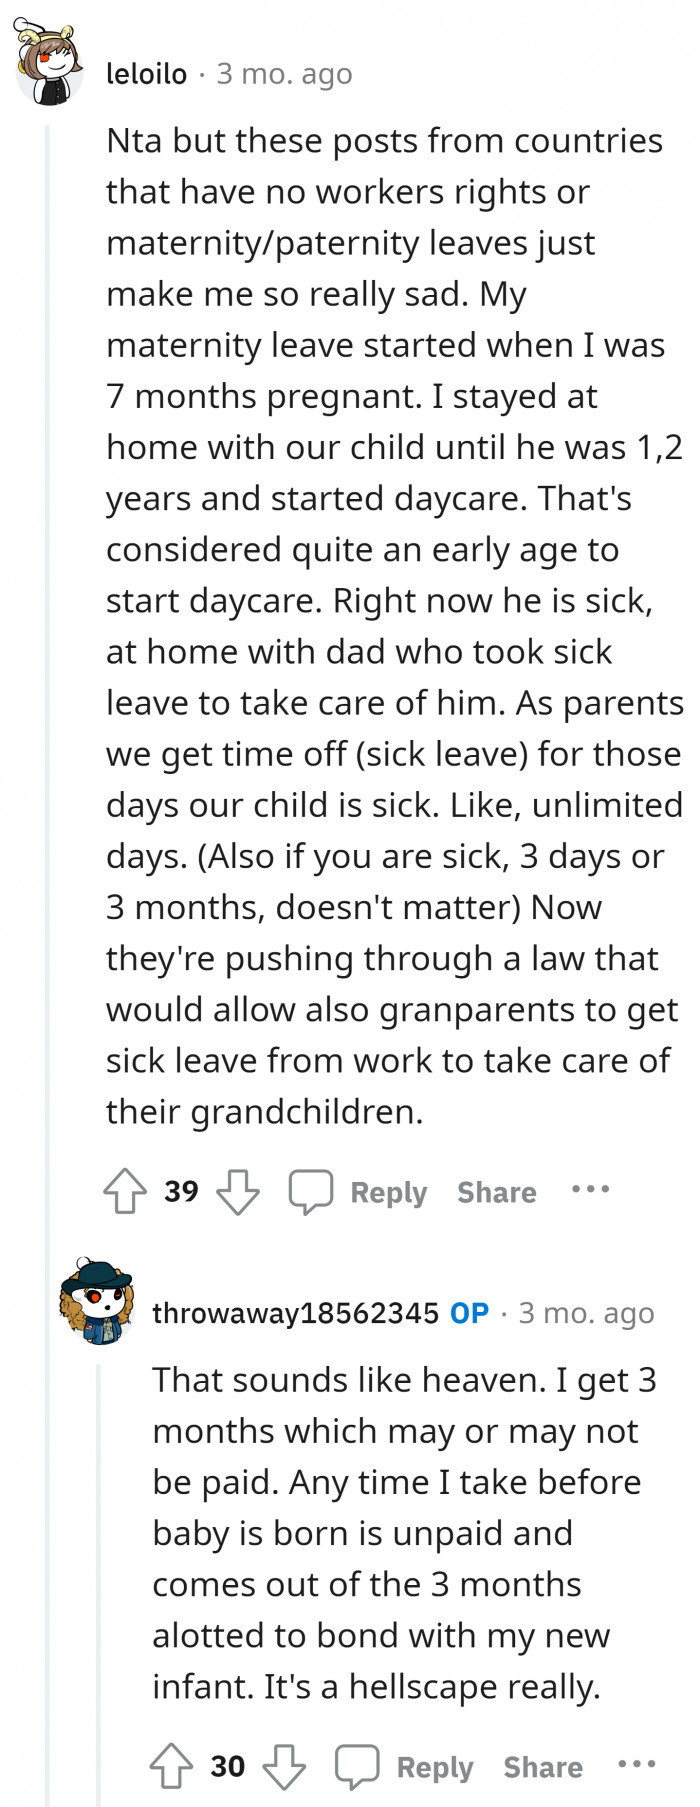The width and height of the screenshot is (700, 1807).
Task: Reply to leloilo's comment
Action: click(x=388, y=1192)
